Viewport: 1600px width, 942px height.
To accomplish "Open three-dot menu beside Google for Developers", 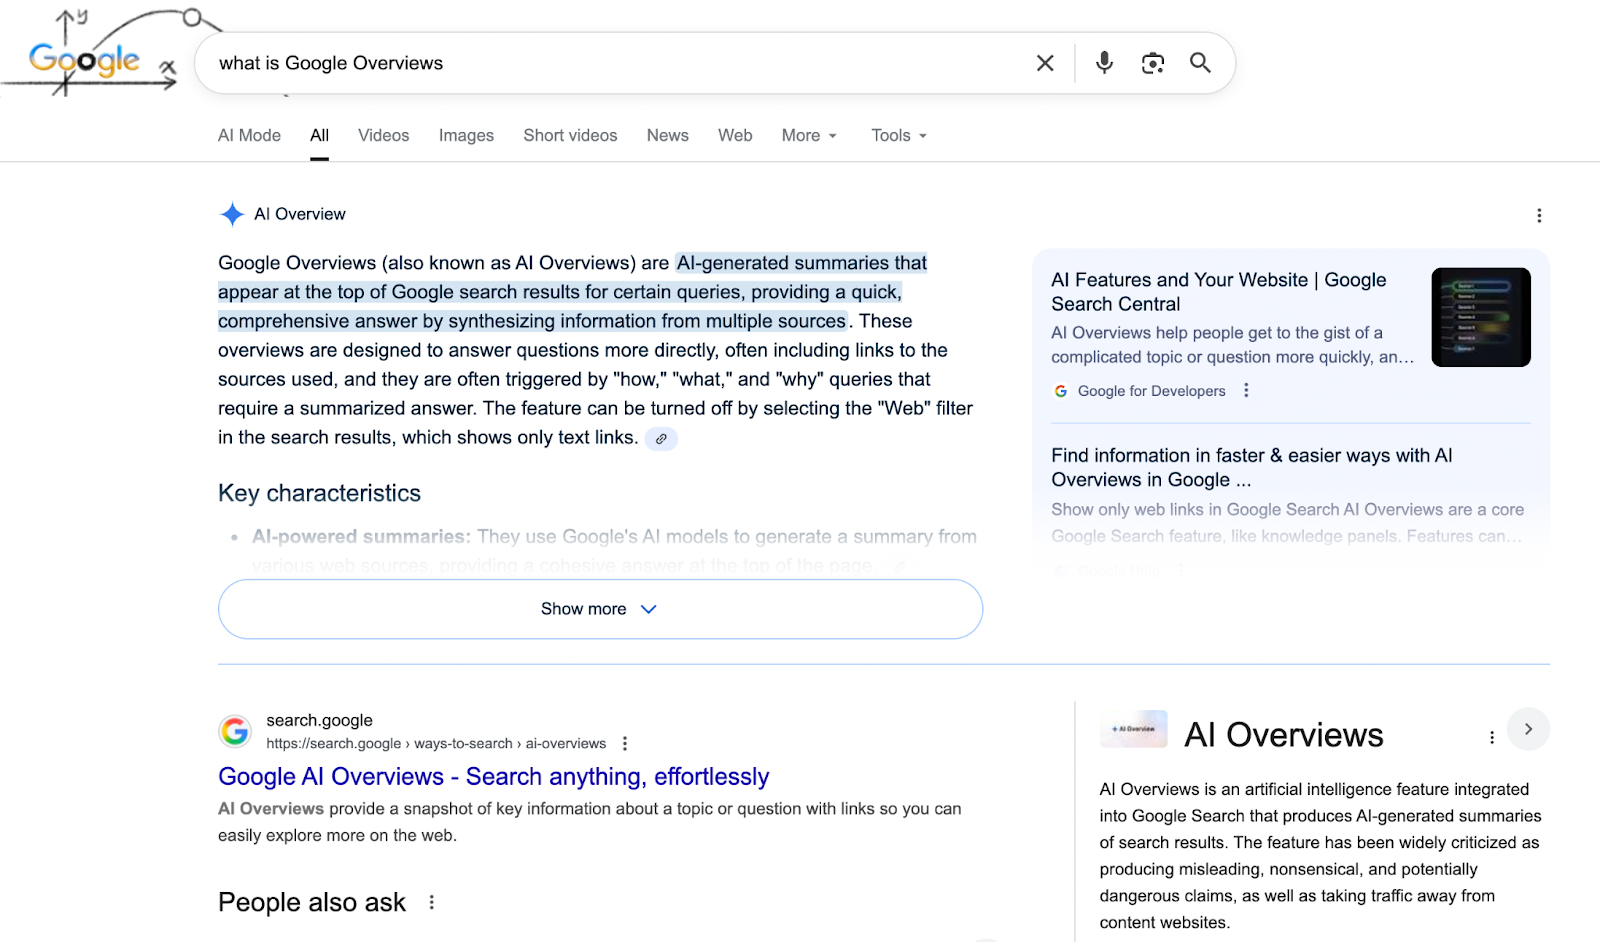I will point(1246,391).
